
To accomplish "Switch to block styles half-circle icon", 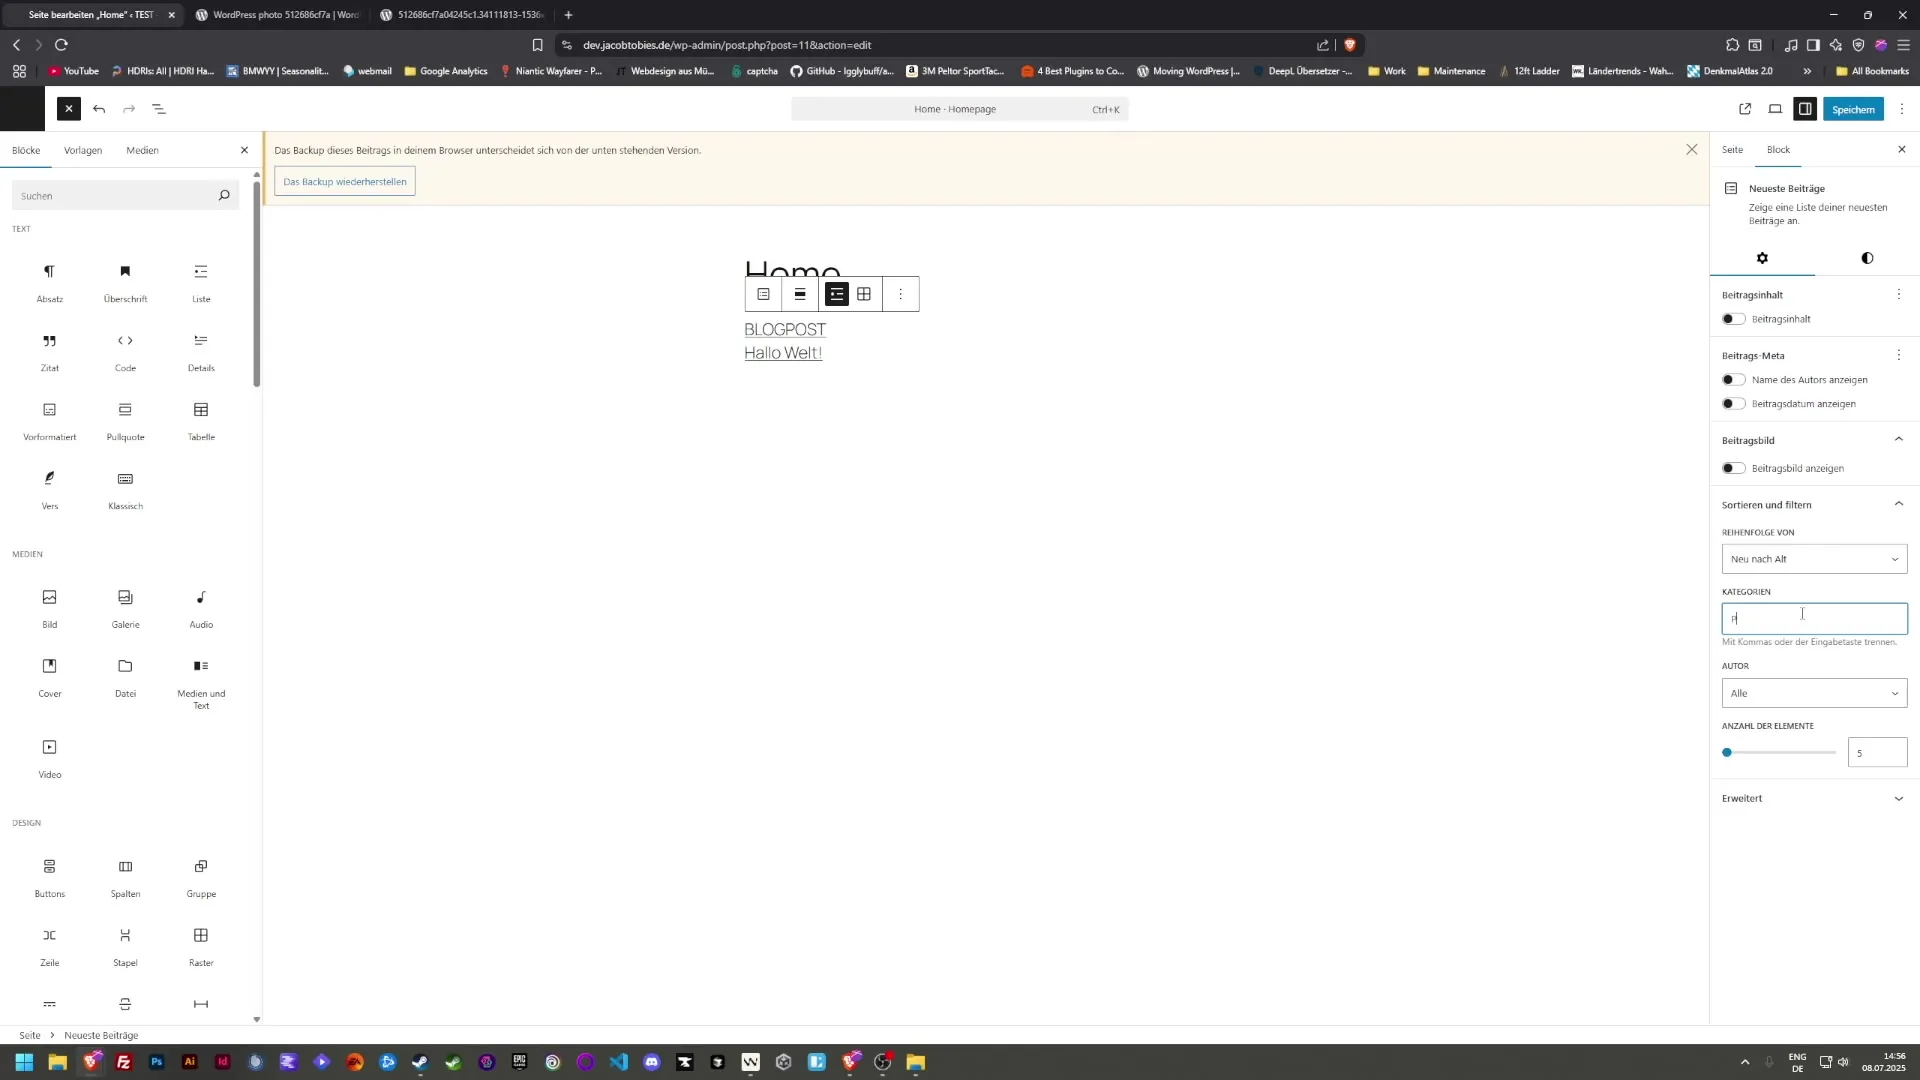I will tap(1866, 258).
